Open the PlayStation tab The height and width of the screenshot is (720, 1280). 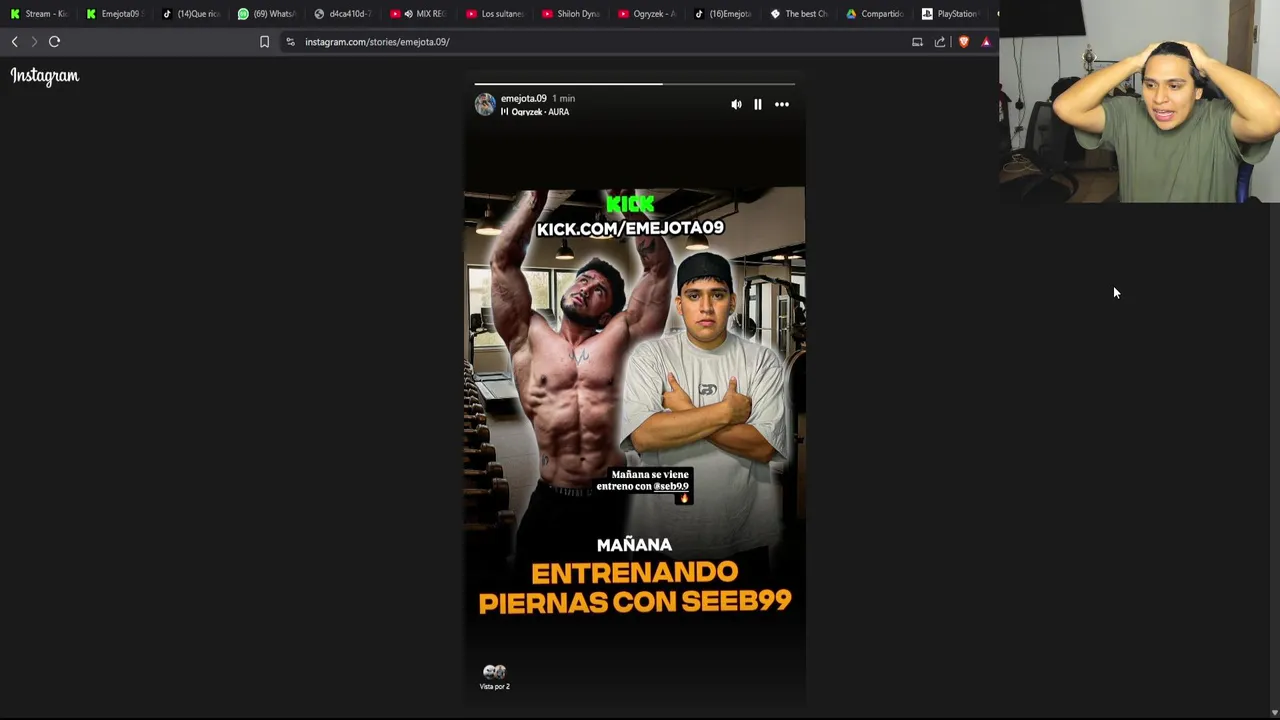click(x=950, y=14)
